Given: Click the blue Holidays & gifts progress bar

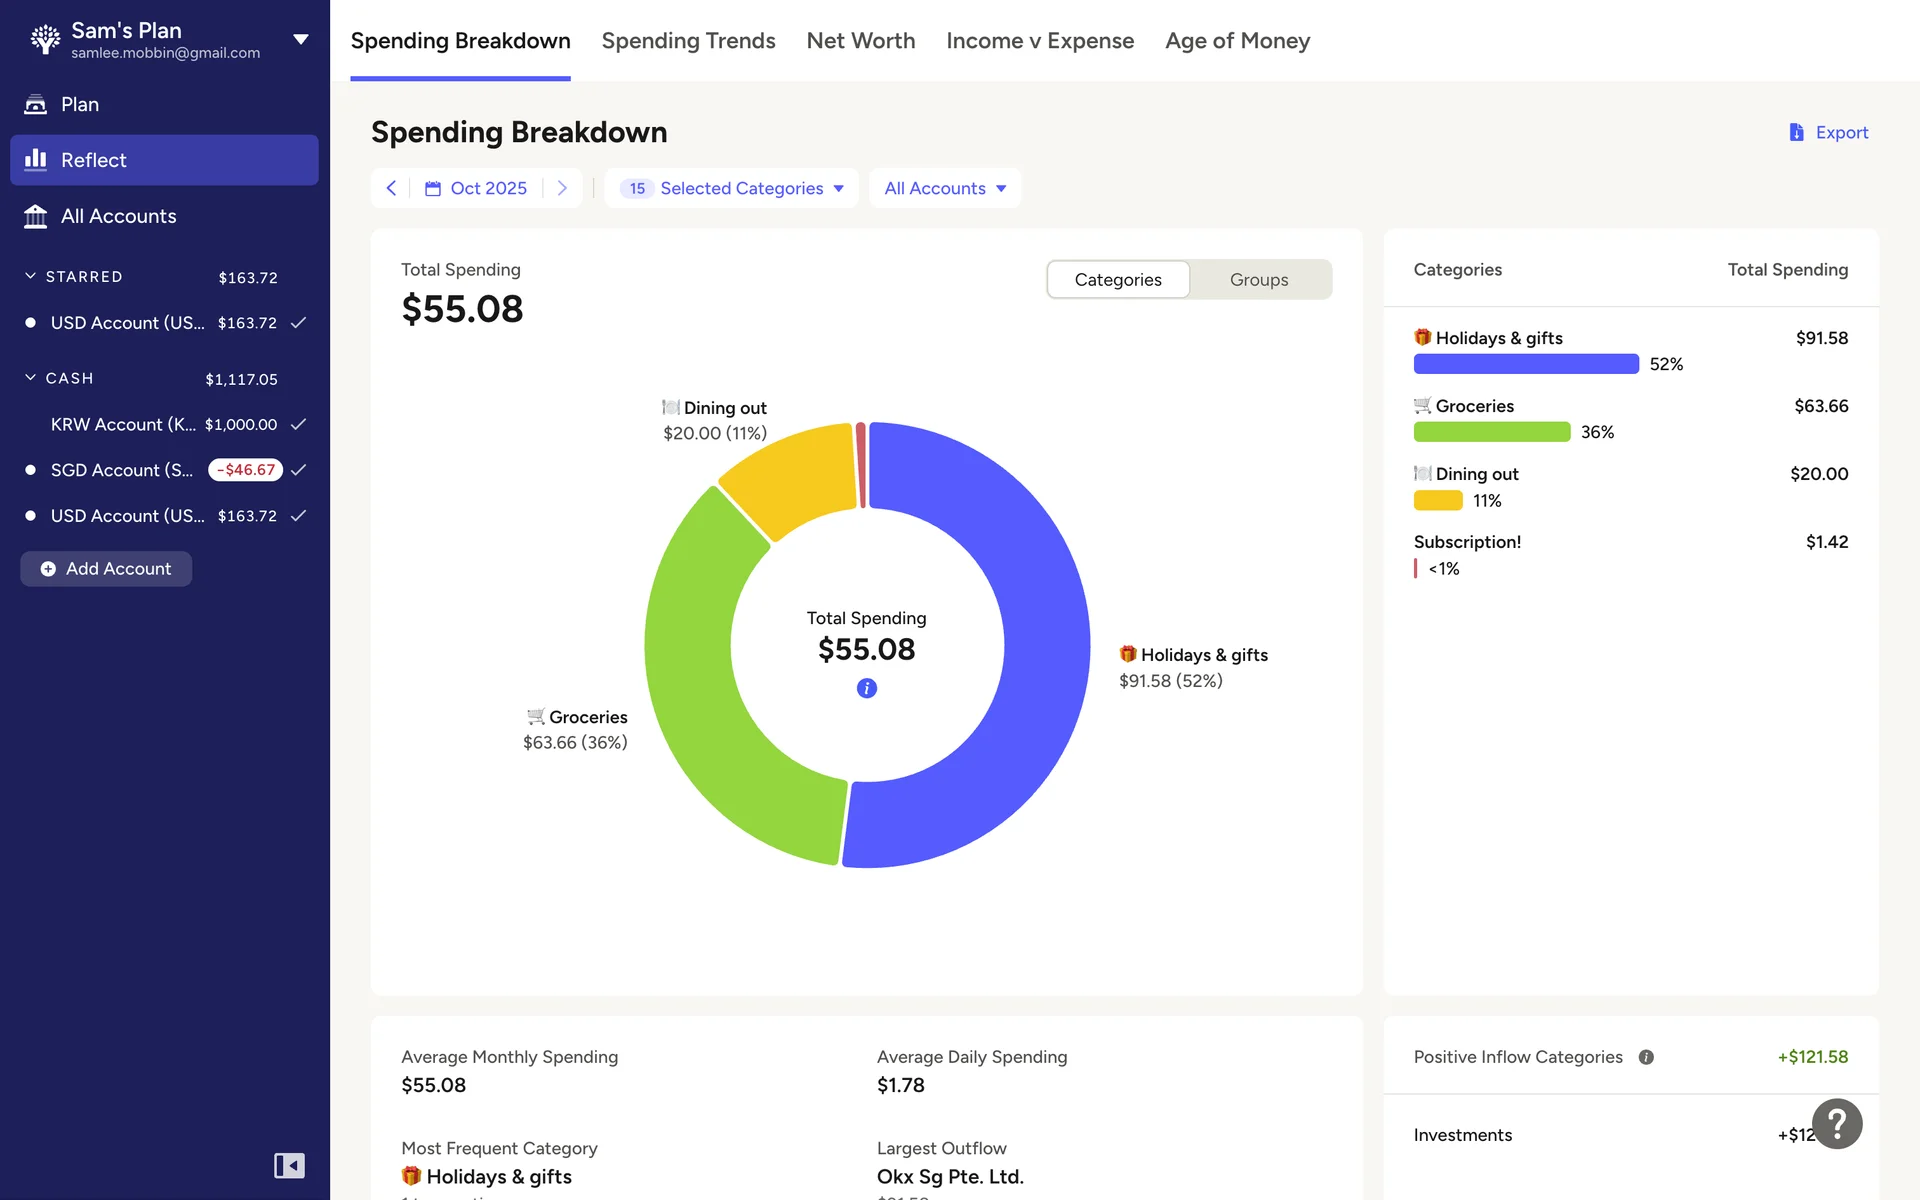Looking at the screenshot, I should click(x=1526, y=364).
